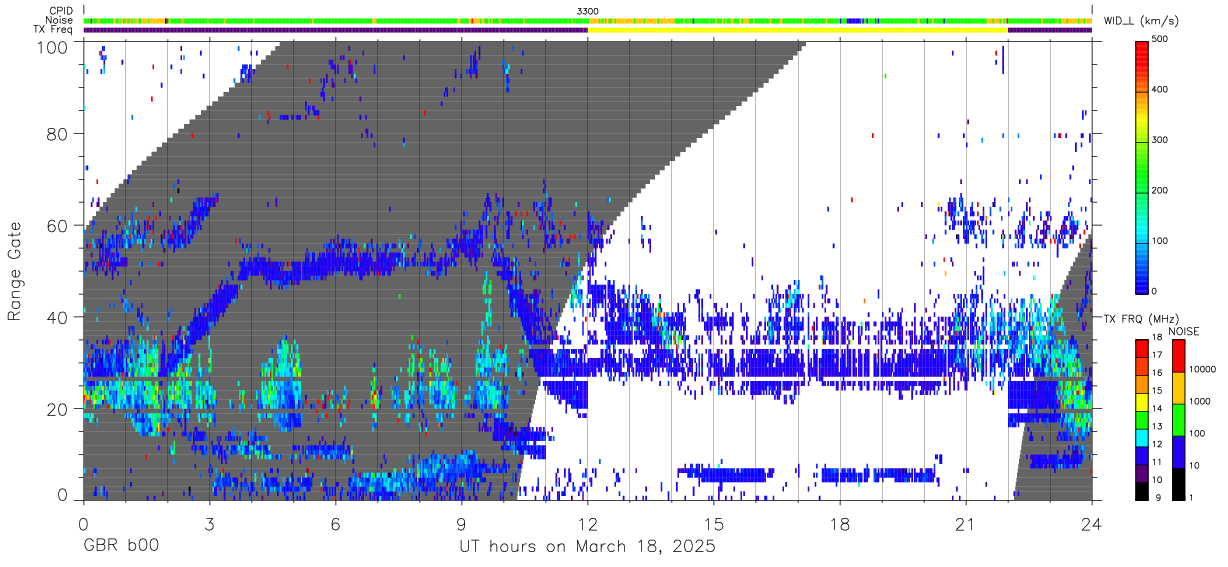Click the 18 tick on UT hours axis
The width and height of the screenshot is (1228, 567).
840,524
